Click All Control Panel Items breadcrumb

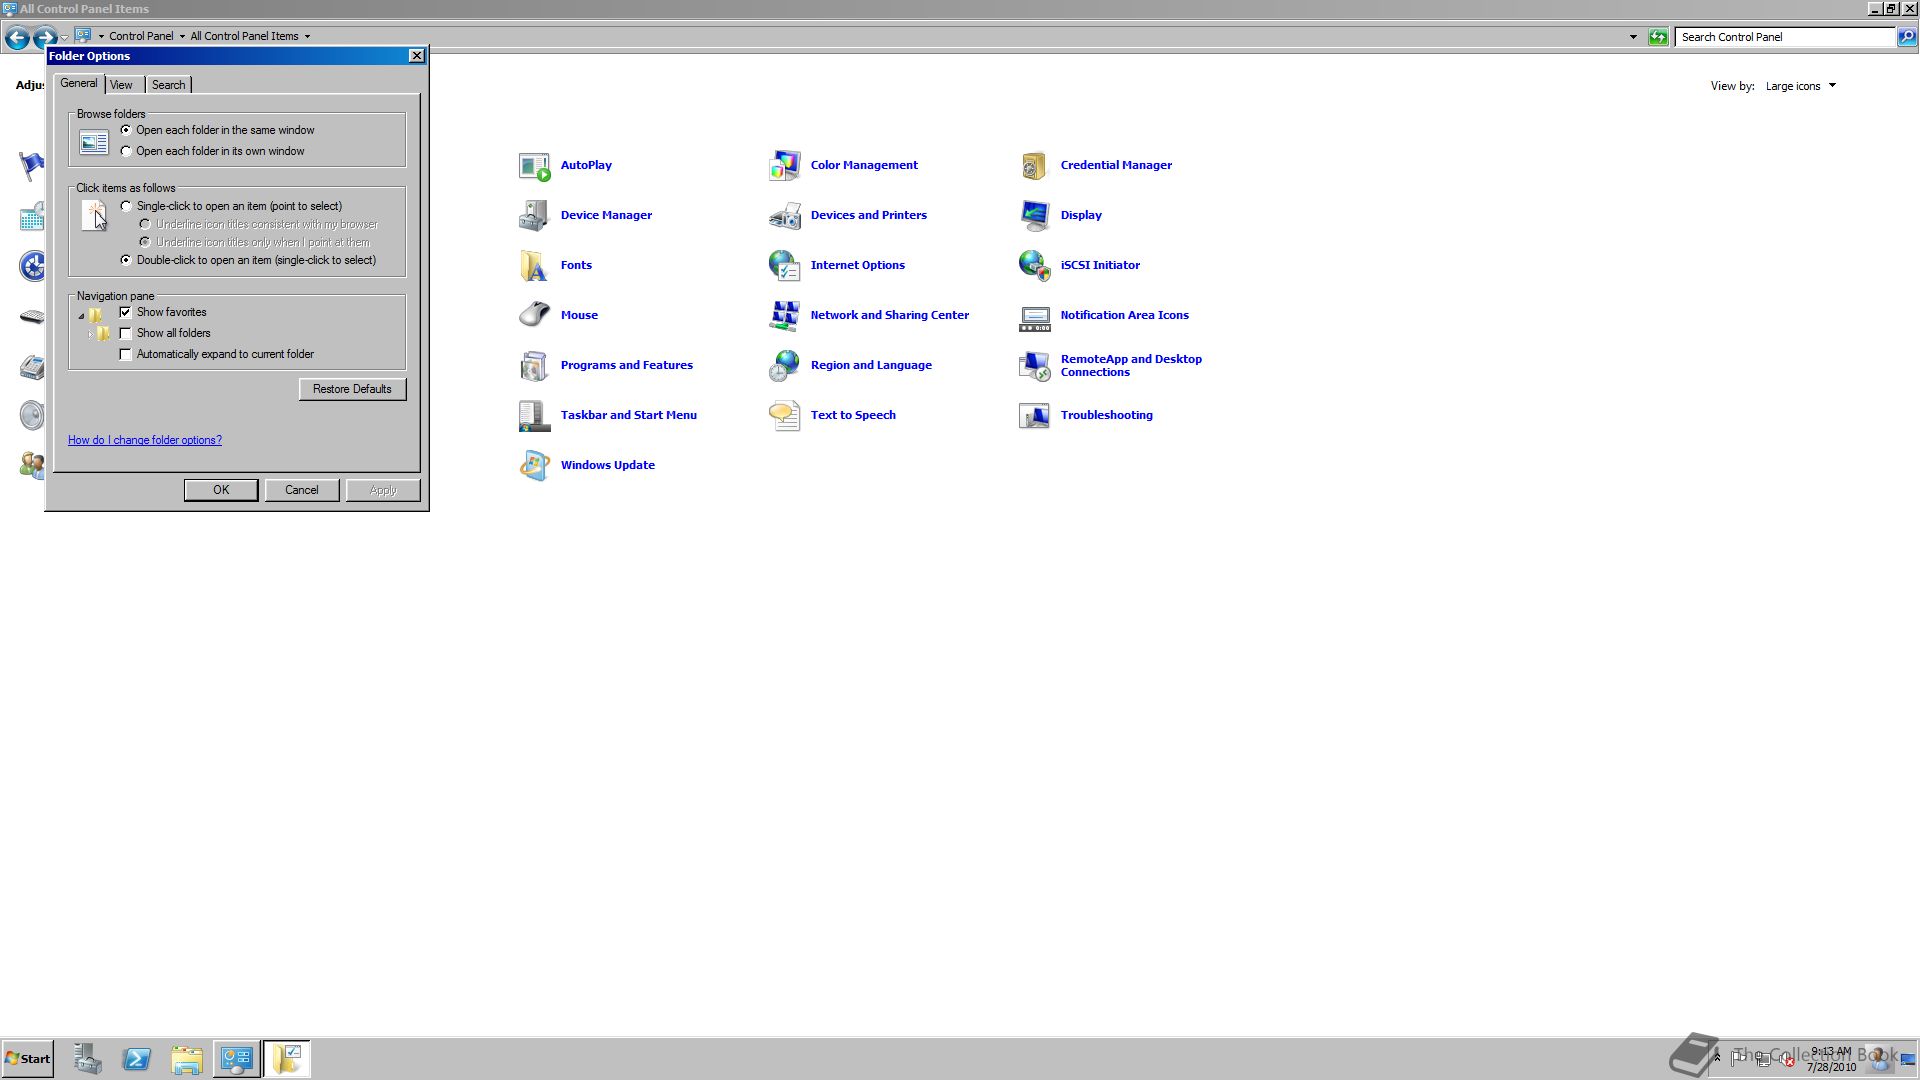(244, 37)
